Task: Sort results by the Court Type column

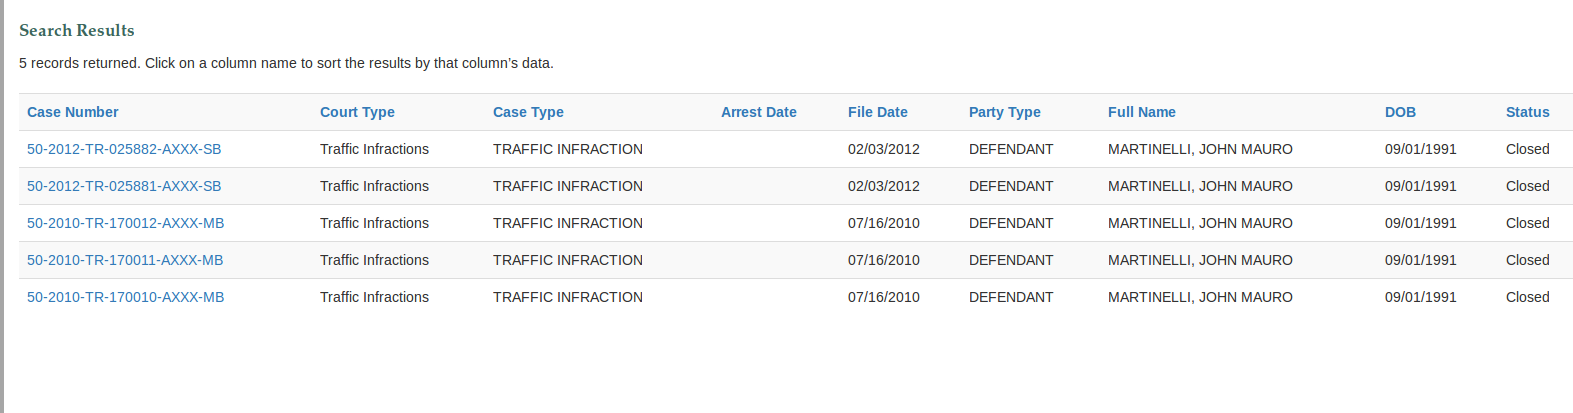Action: pyautogui.click(x=357, y=112)
